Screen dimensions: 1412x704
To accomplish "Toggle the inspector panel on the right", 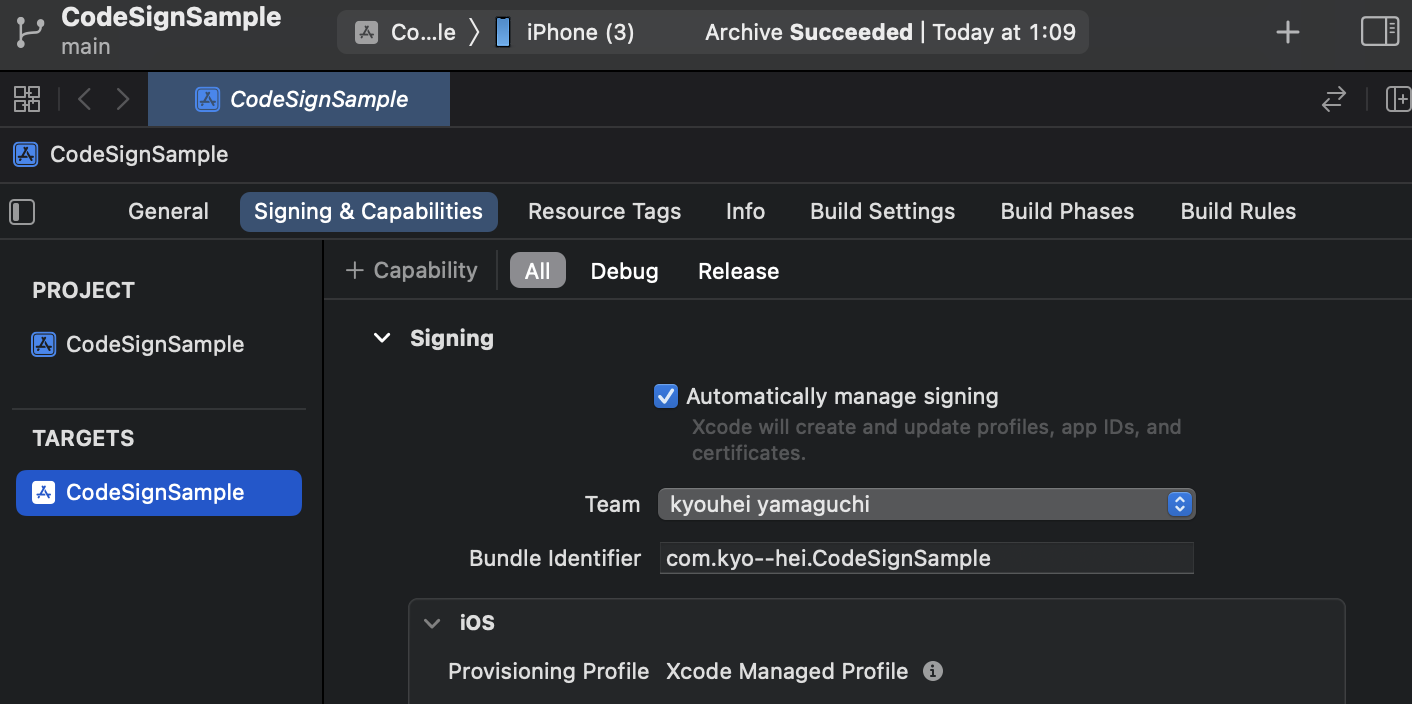I will [x=1380, y=32].
